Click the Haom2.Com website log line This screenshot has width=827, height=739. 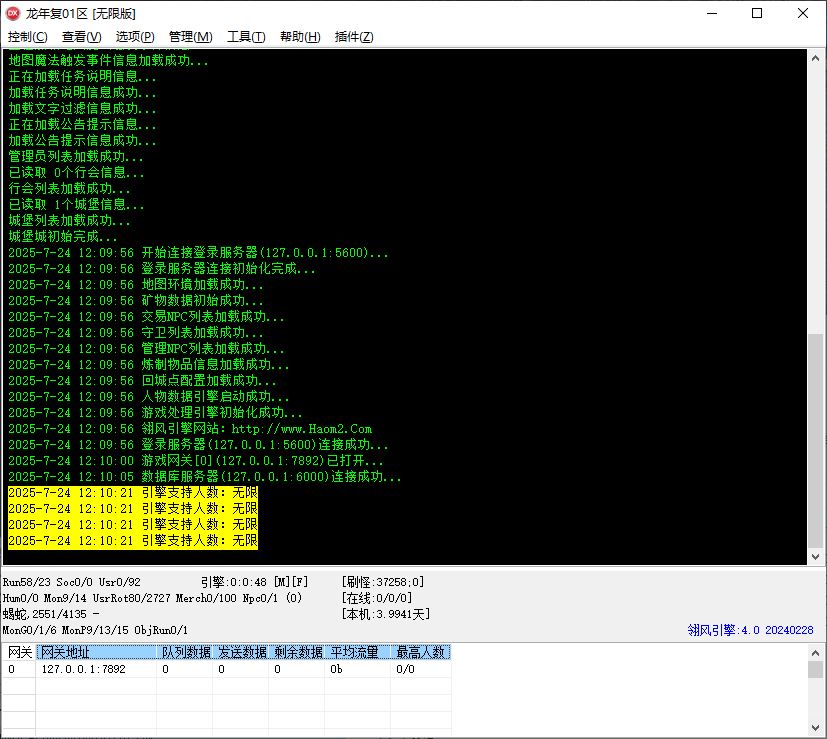pyautogui.click(x=190, y=429)
